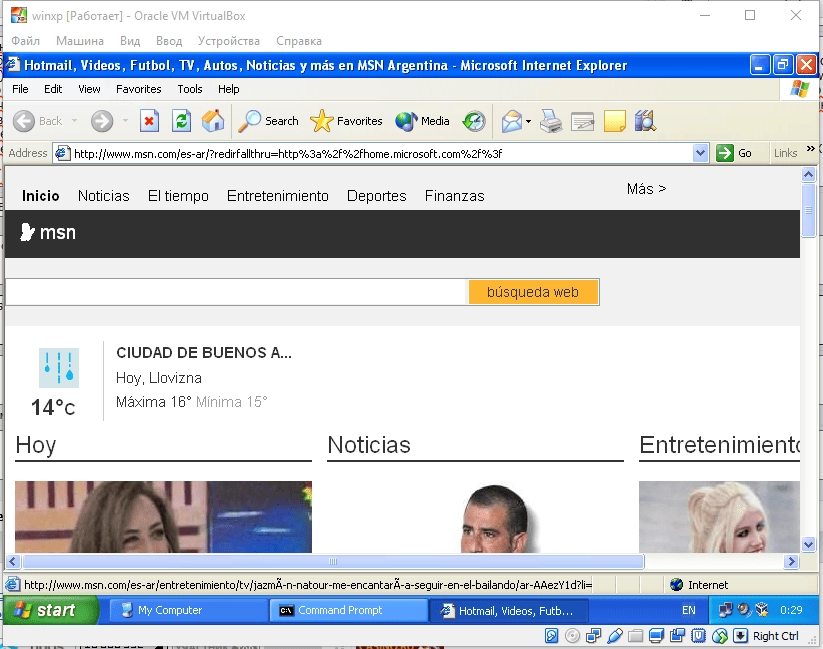Open the CIUDAD DE BUENOS A... weather link
823x649 pixels.
pos(204,352)
